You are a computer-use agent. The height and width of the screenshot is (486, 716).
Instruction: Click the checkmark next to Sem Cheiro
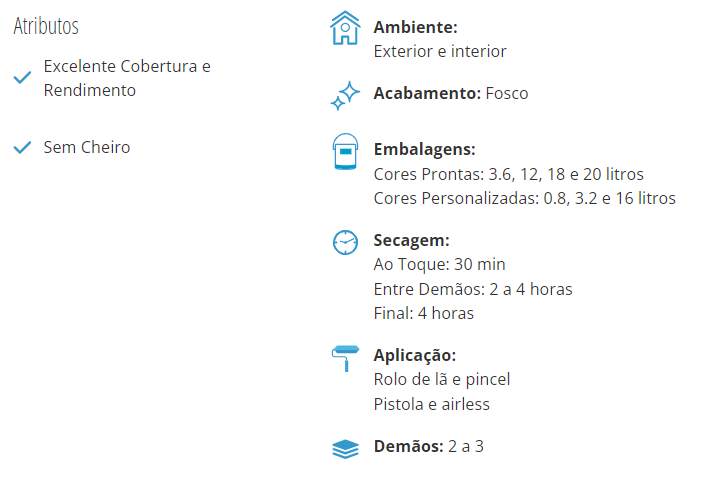click(22, 148)
